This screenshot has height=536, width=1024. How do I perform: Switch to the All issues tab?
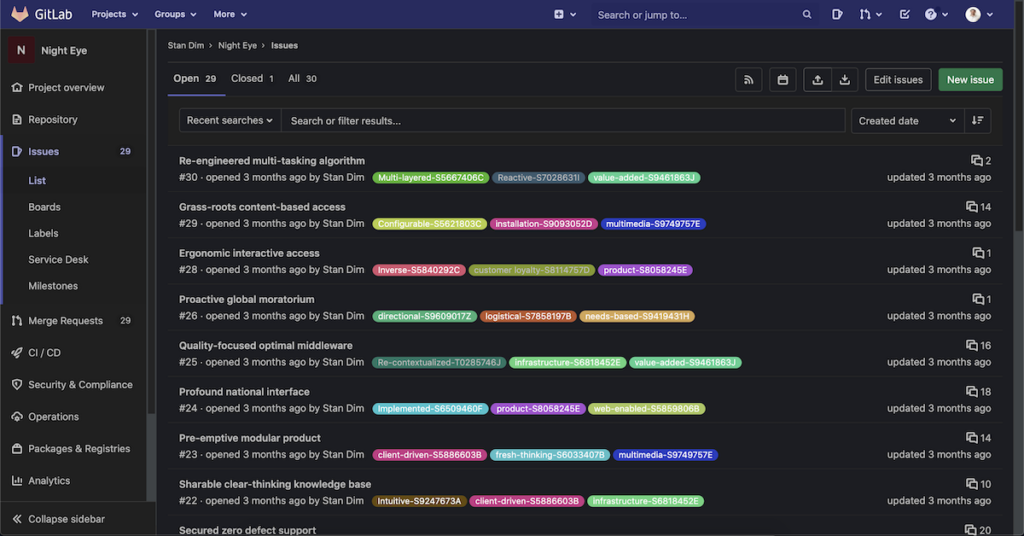(x=302, y=79)
